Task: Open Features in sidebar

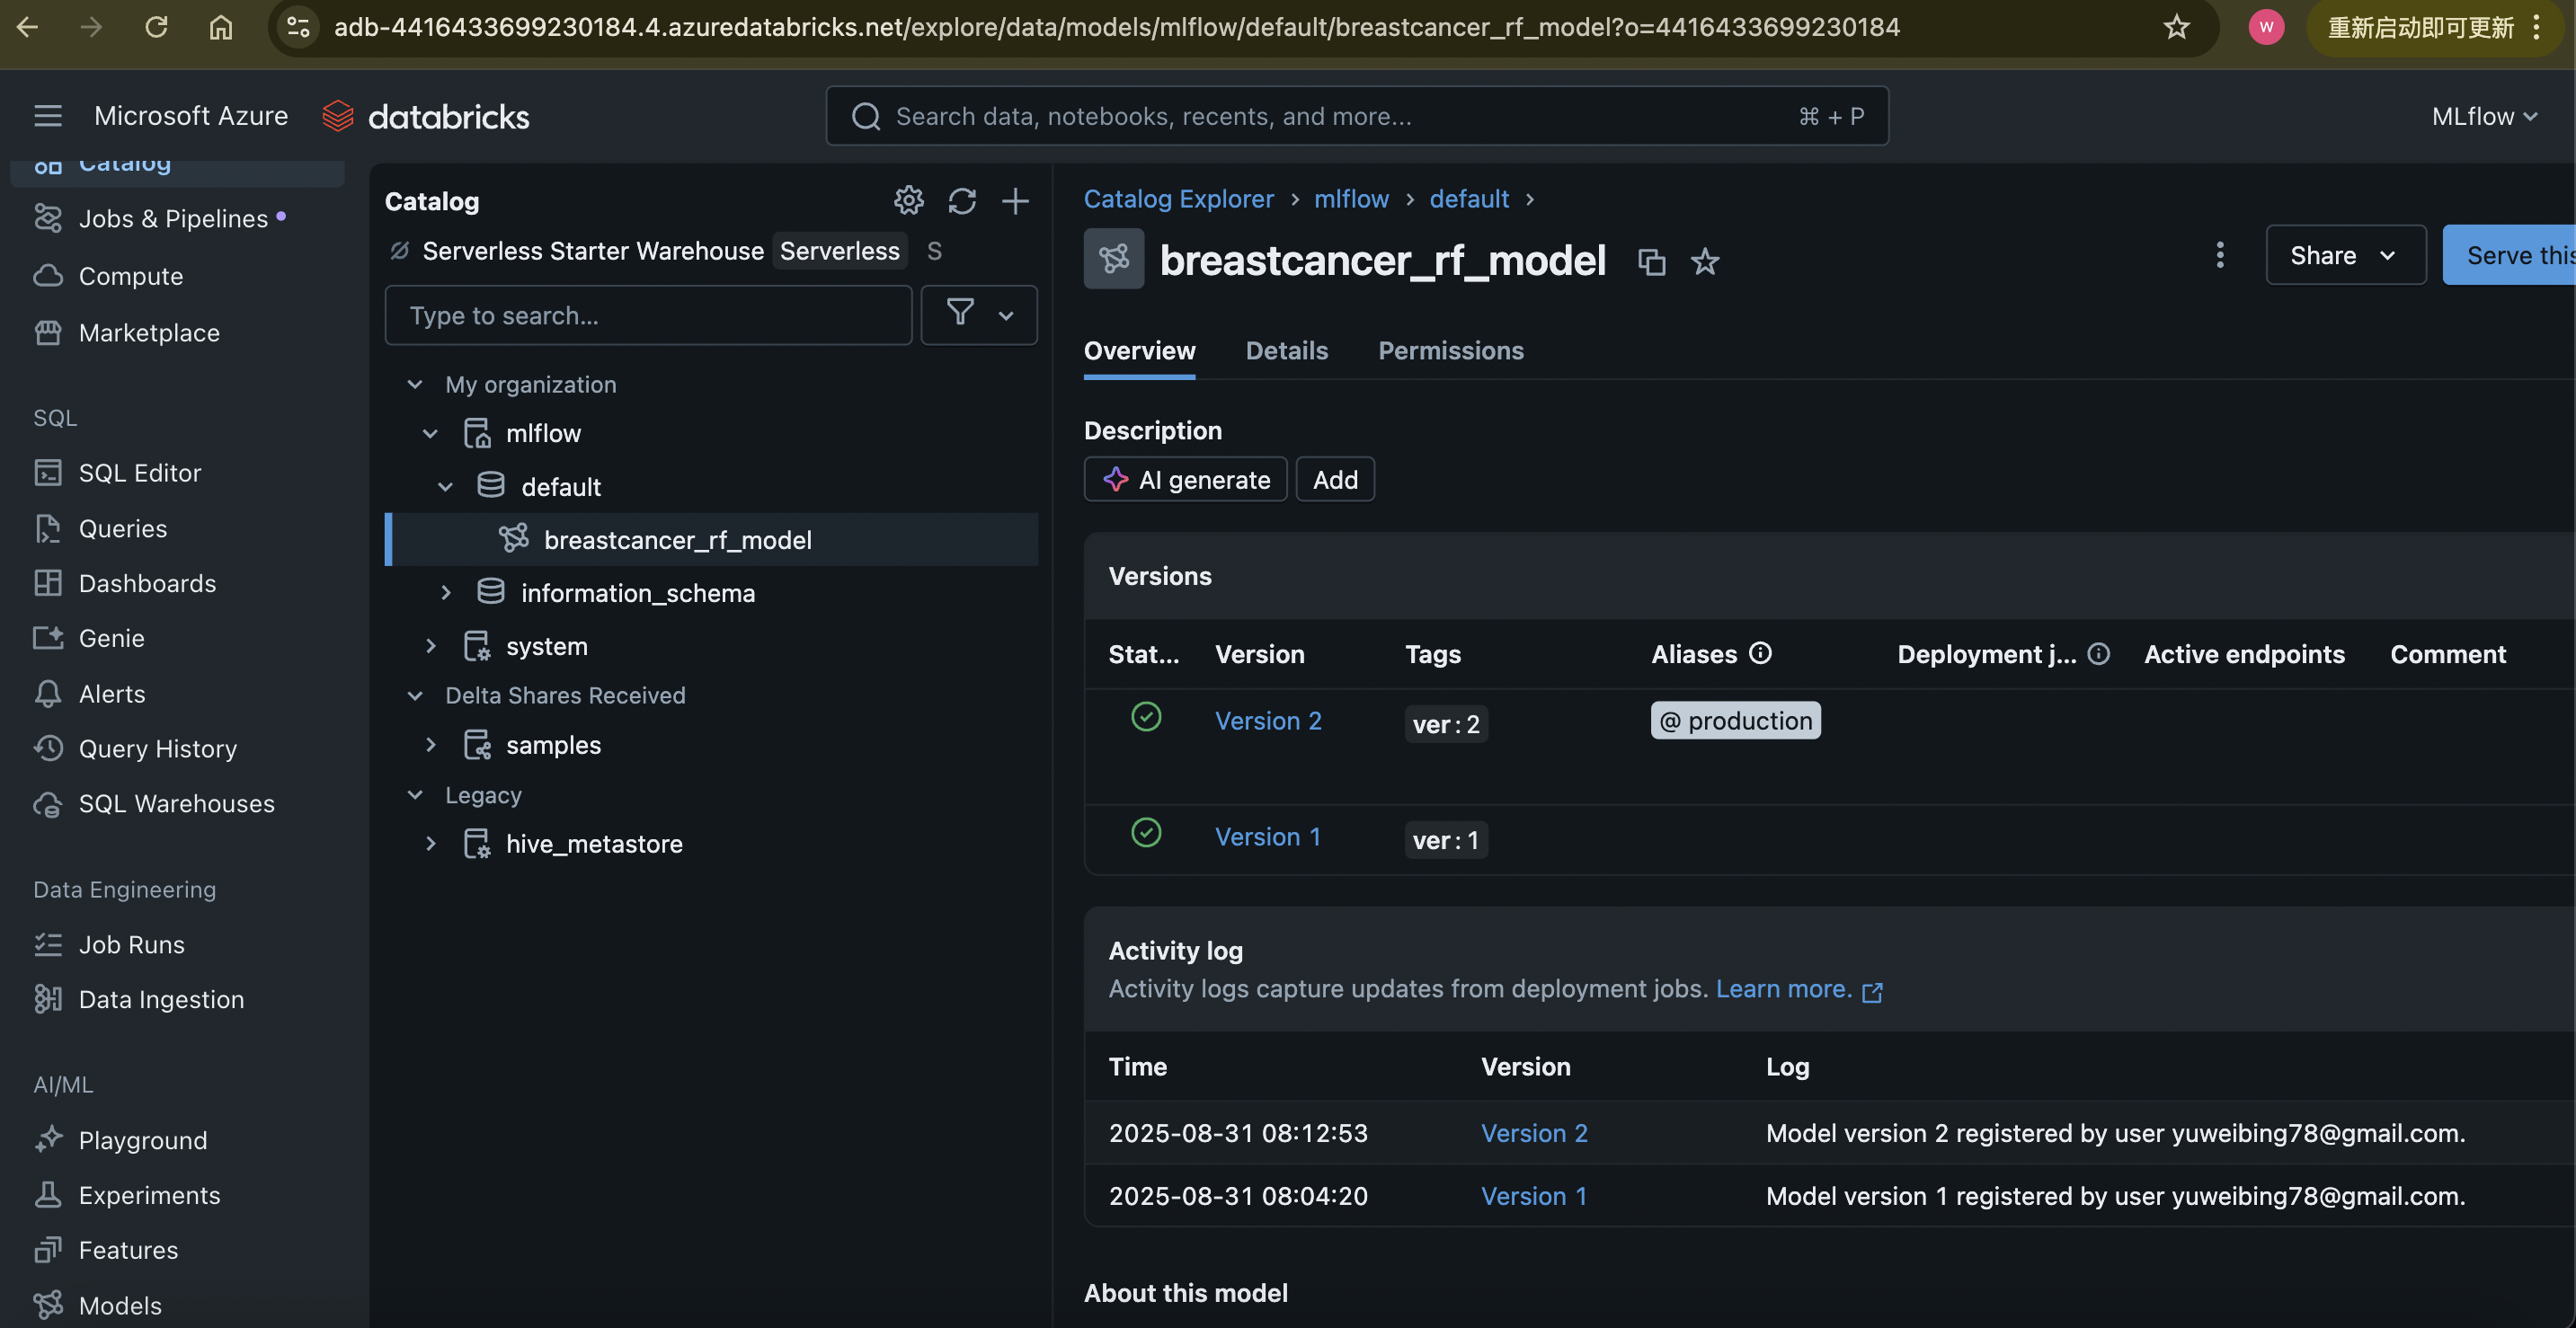Action: (x=129, y=1250)
